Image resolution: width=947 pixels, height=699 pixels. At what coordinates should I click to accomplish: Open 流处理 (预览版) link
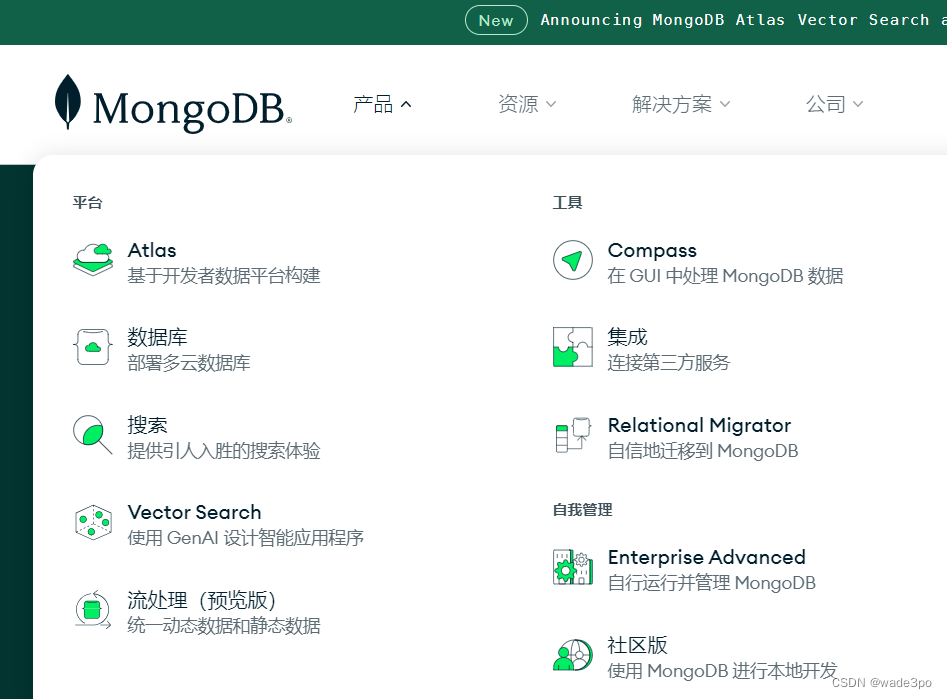(202, 600)
